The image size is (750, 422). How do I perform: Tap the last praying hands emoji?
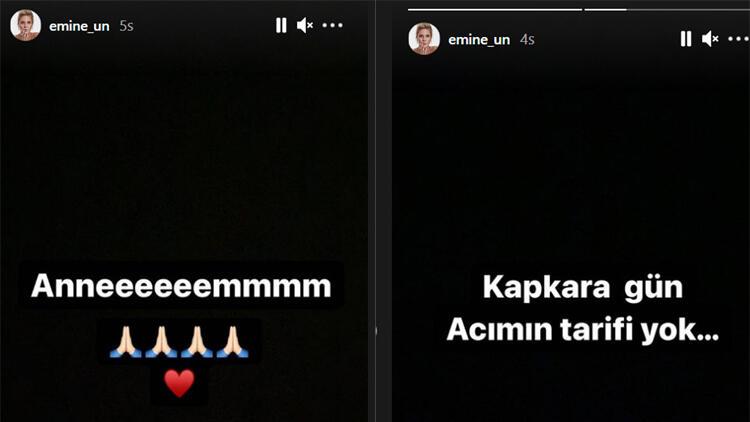point(232,342)
